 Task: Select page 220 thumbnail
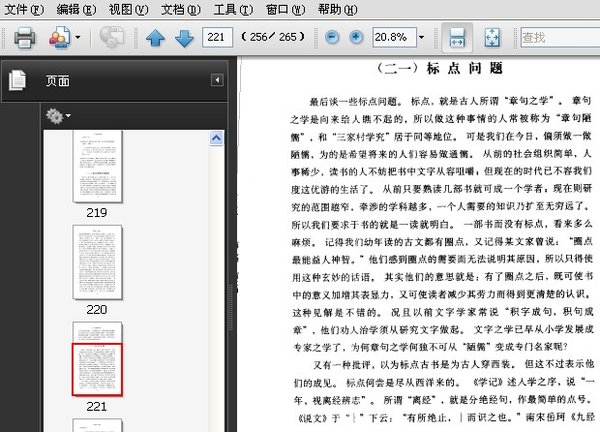pyautogui.click(x=96, y=263)
